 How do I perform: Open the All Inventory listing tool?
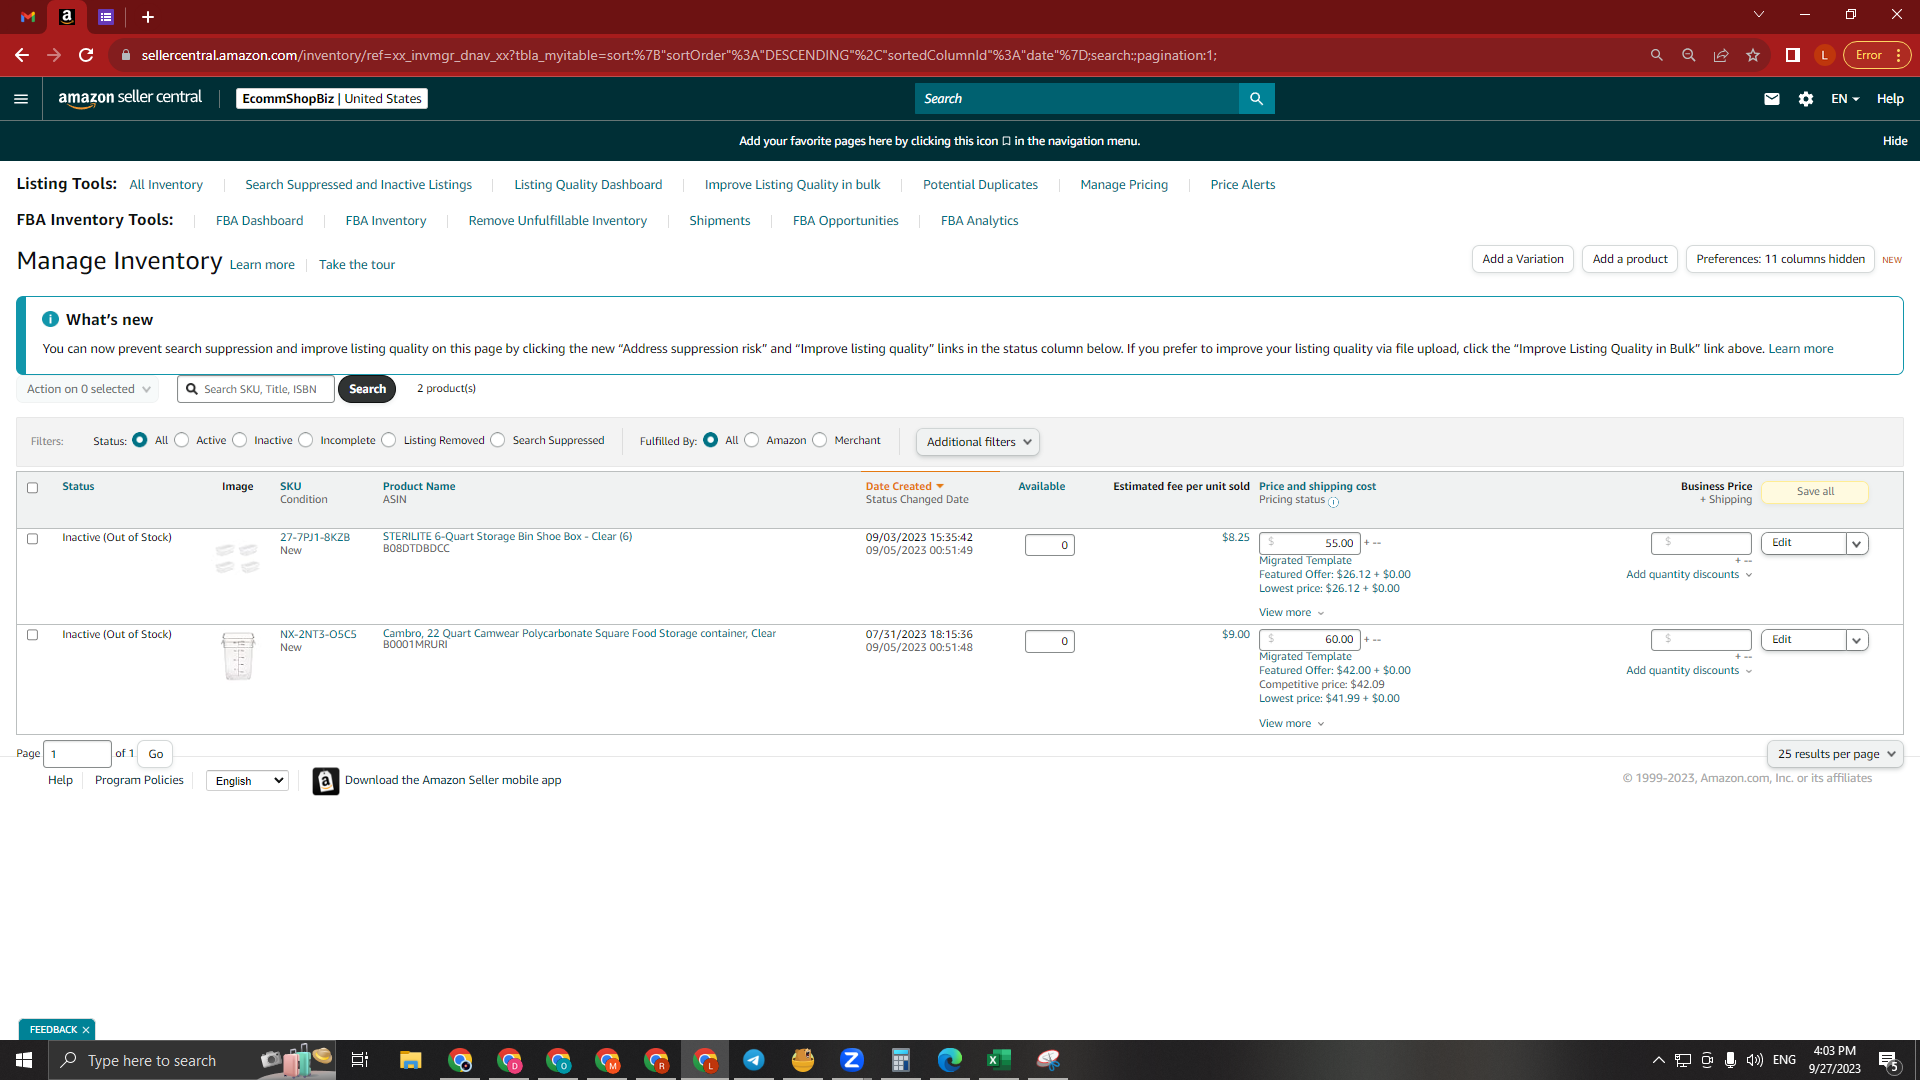tap(166, 185)
